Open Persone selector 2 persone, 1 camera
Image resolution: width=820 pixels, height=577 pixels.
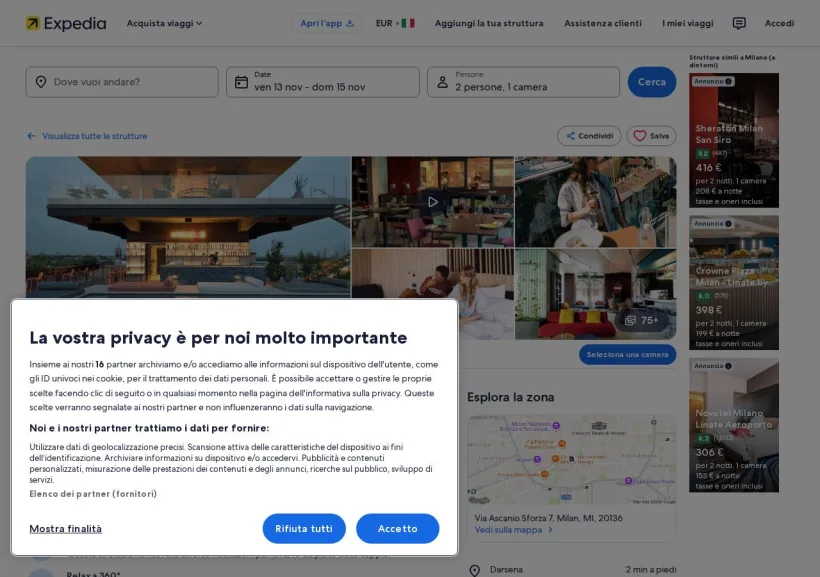click(523, 82)
